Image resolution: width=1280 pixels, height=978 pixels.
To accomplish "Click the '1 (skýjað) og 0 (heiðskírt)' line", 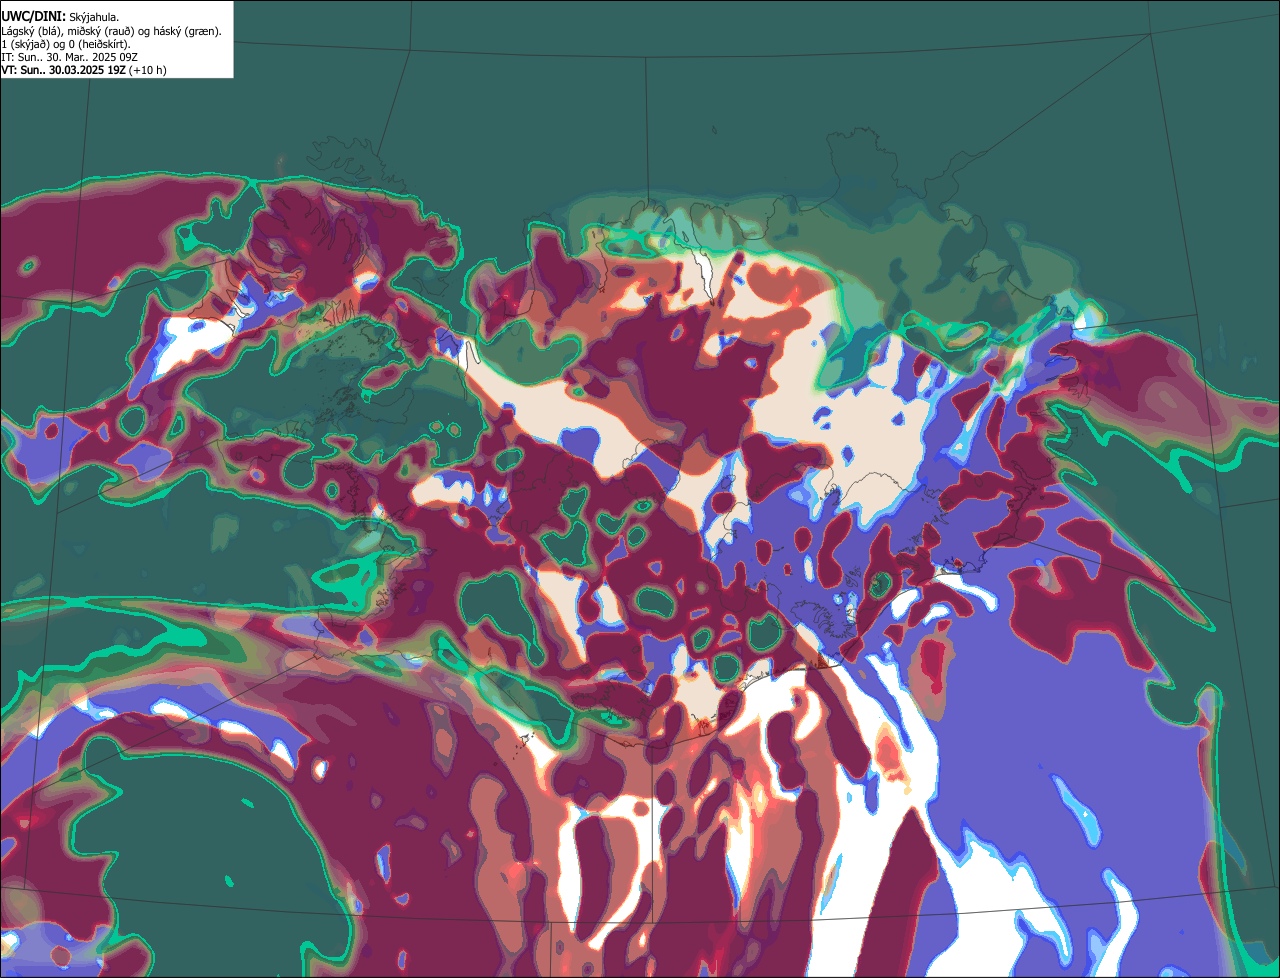I will [x=66, y=44].
